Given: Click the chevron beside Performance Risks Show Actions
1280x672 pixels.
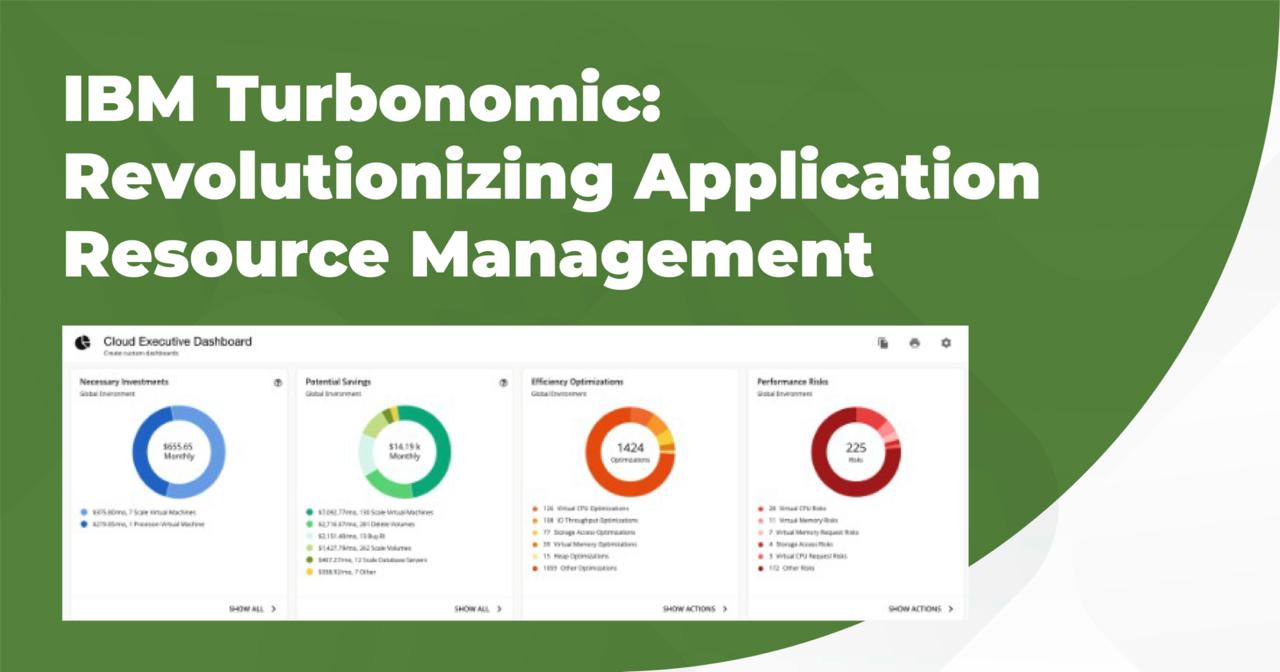Looking at the screenshot, I should (951, 608).
